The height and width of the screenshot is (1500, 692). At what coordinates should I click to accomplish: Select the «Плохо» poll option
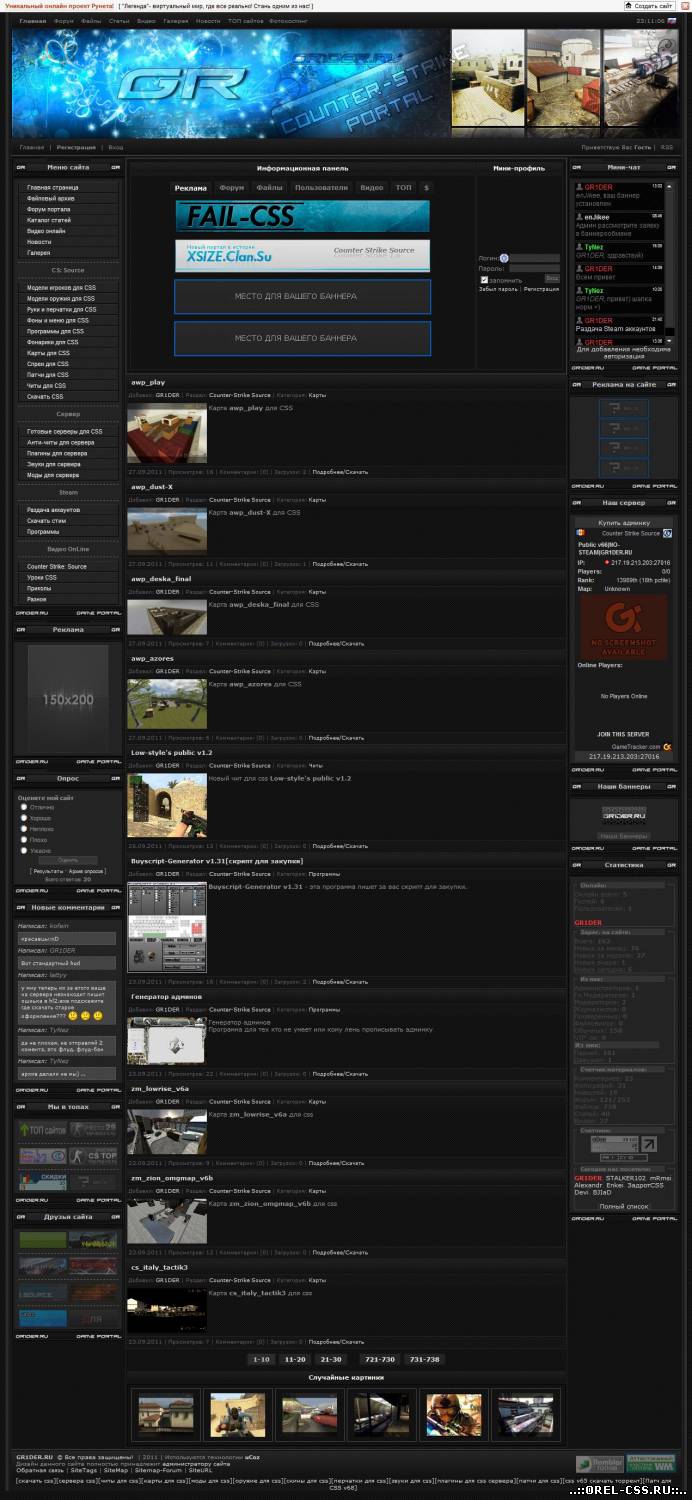pos(24,840)
